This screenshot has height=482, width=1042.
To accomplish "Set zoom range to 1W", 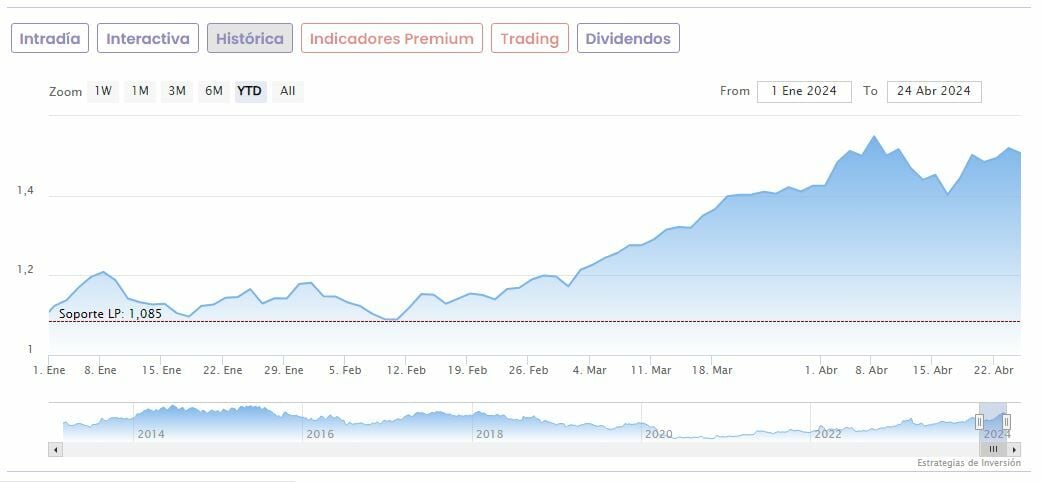I will point(103,91).
